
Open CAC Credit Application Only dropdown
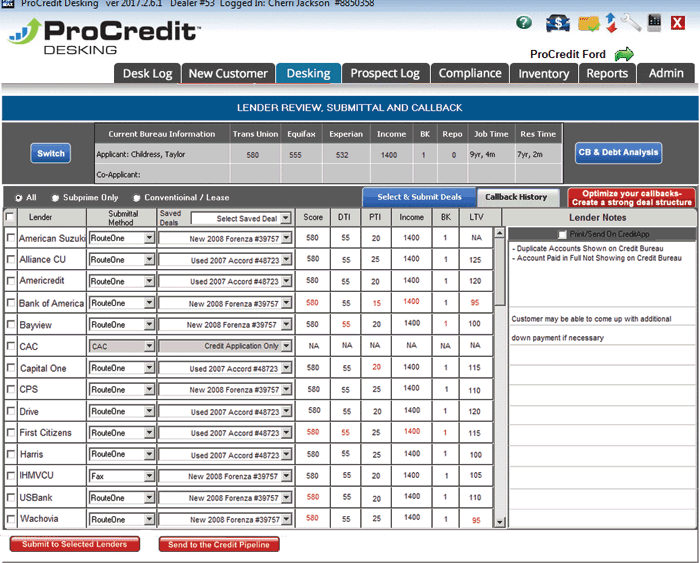click(x=225, y=346)
